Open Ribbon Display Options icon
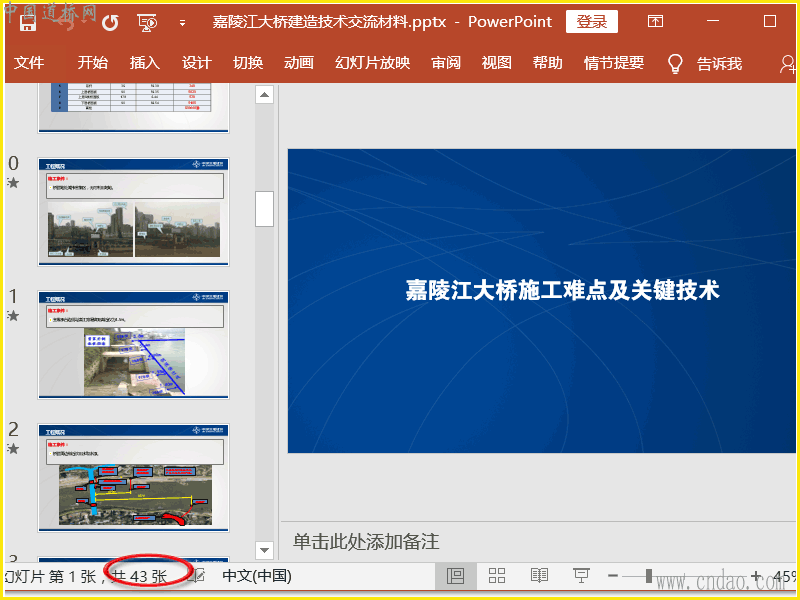800x600 pixels. tap(655, 21)
